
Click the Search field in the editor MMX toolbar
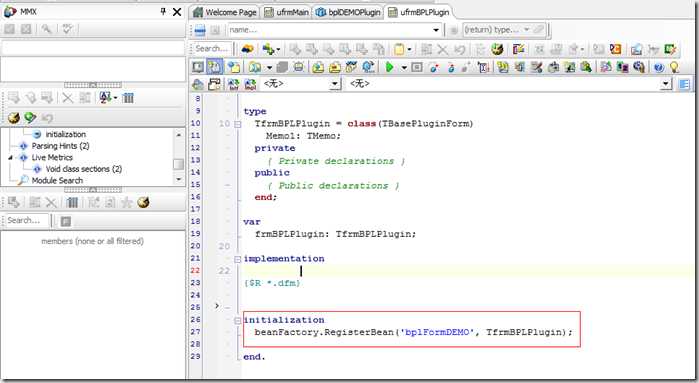coord(212,49)
